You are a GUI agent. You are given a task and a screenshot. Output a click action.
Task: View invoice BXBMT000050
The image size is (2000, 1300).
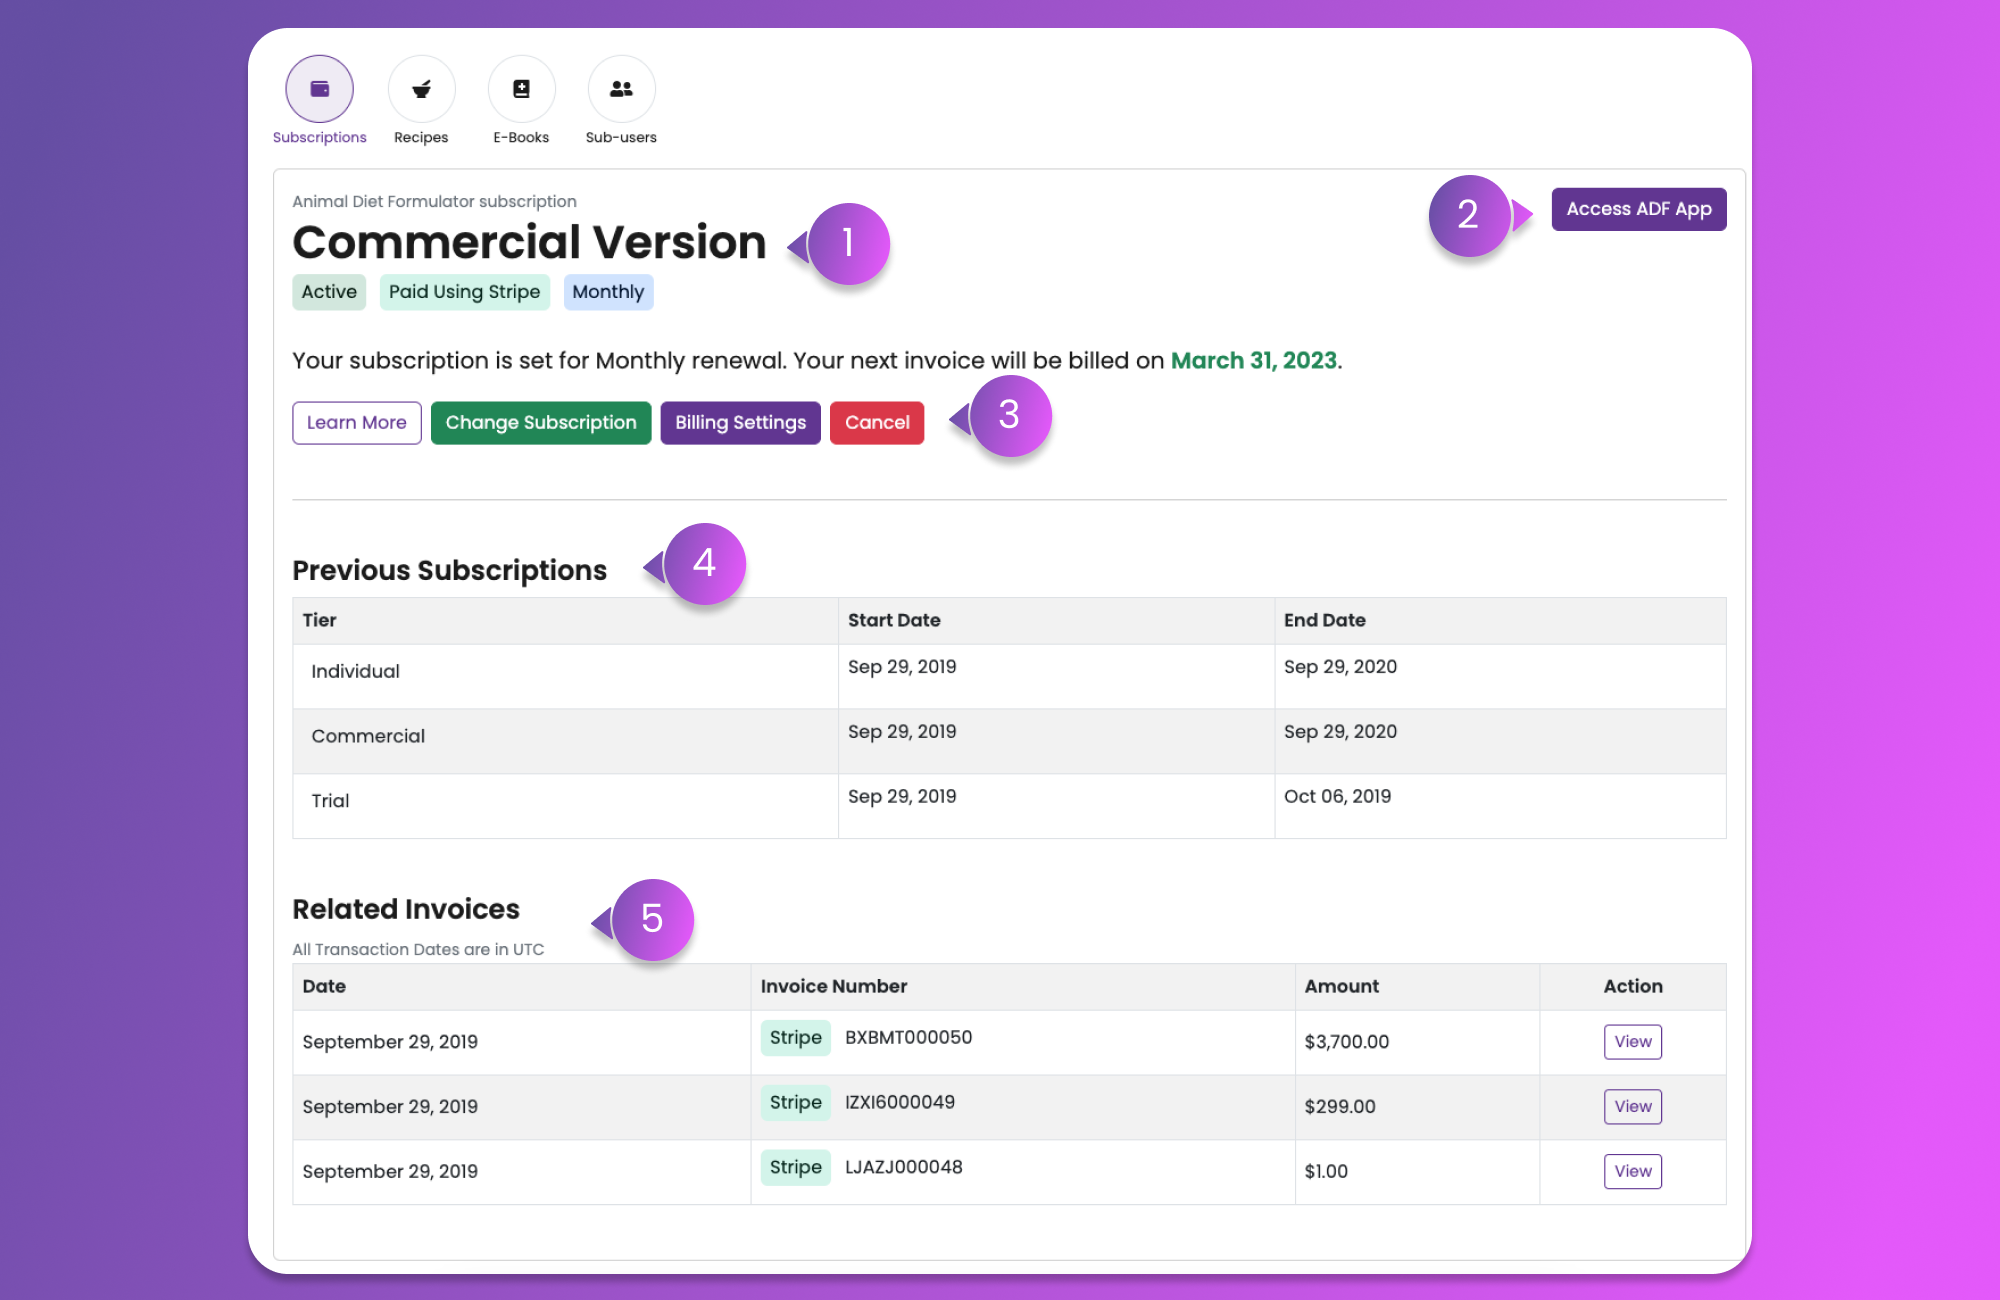[x=1632, y=1042]
